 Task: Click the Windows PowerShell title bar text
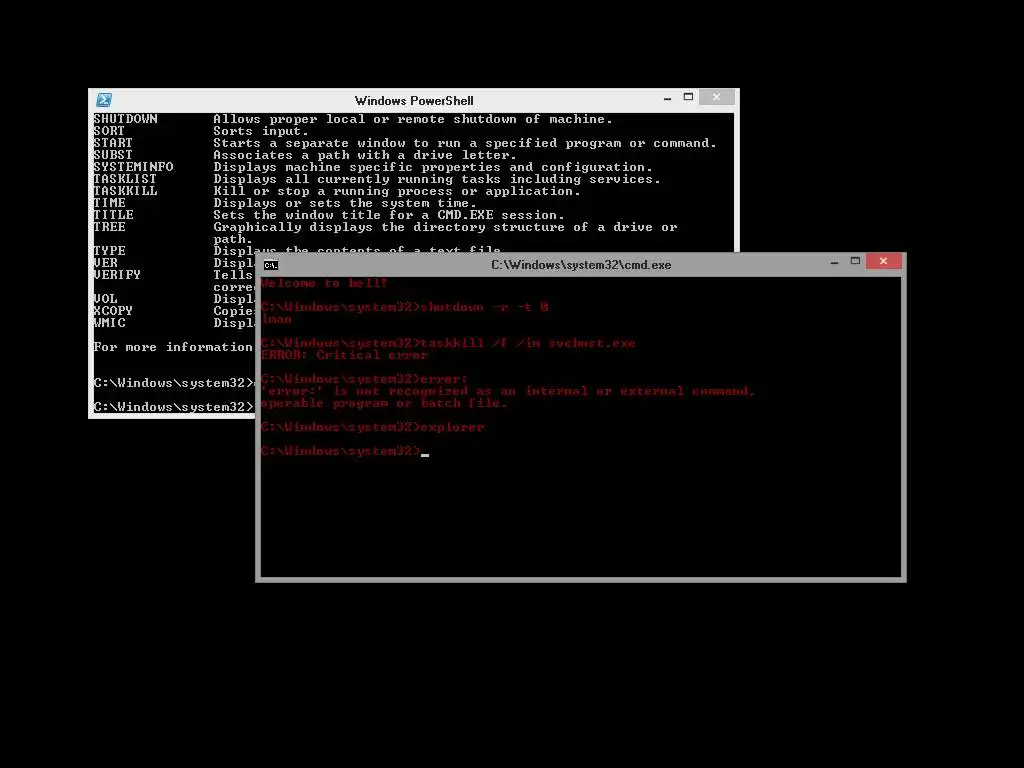click(414, 101)
